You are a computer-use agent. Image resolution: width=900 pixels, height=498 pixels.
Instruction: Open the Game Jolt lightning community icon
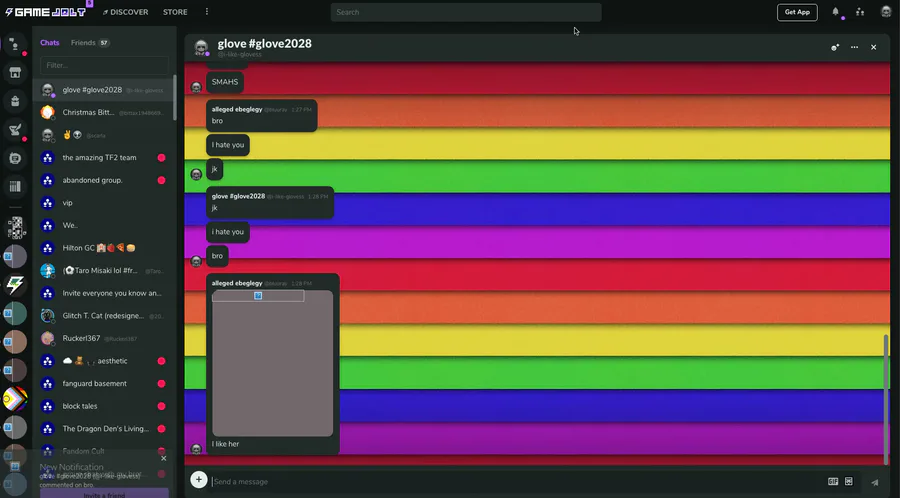tap(15, 285)
